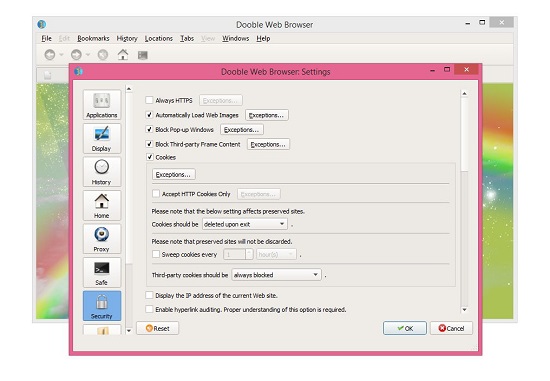Image resolution: width=550 pixels, height=381 pixels.
Task: Click the Home toolbar icon in browser
Action: pos(123,55)
